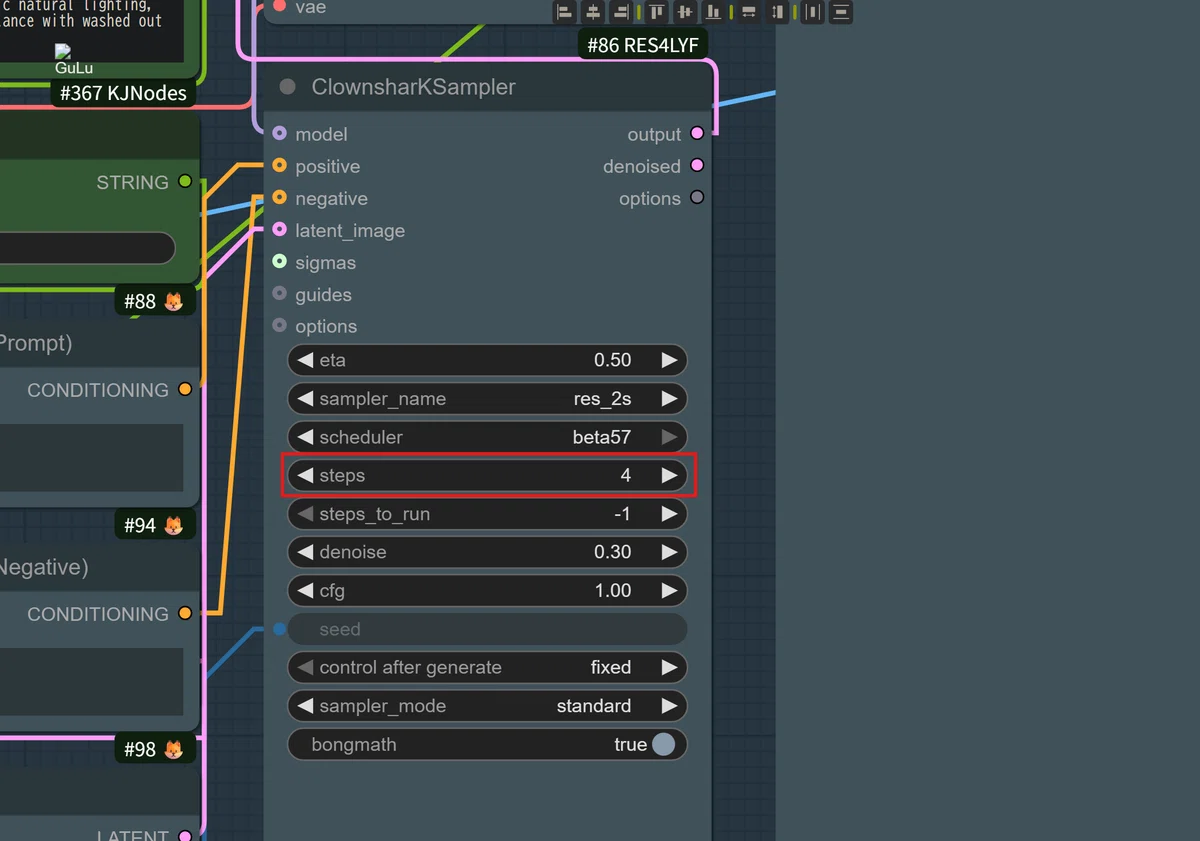Align selected nodes to the right edge
This screenshot has height=841, width=1200.
tap(621, 12)
